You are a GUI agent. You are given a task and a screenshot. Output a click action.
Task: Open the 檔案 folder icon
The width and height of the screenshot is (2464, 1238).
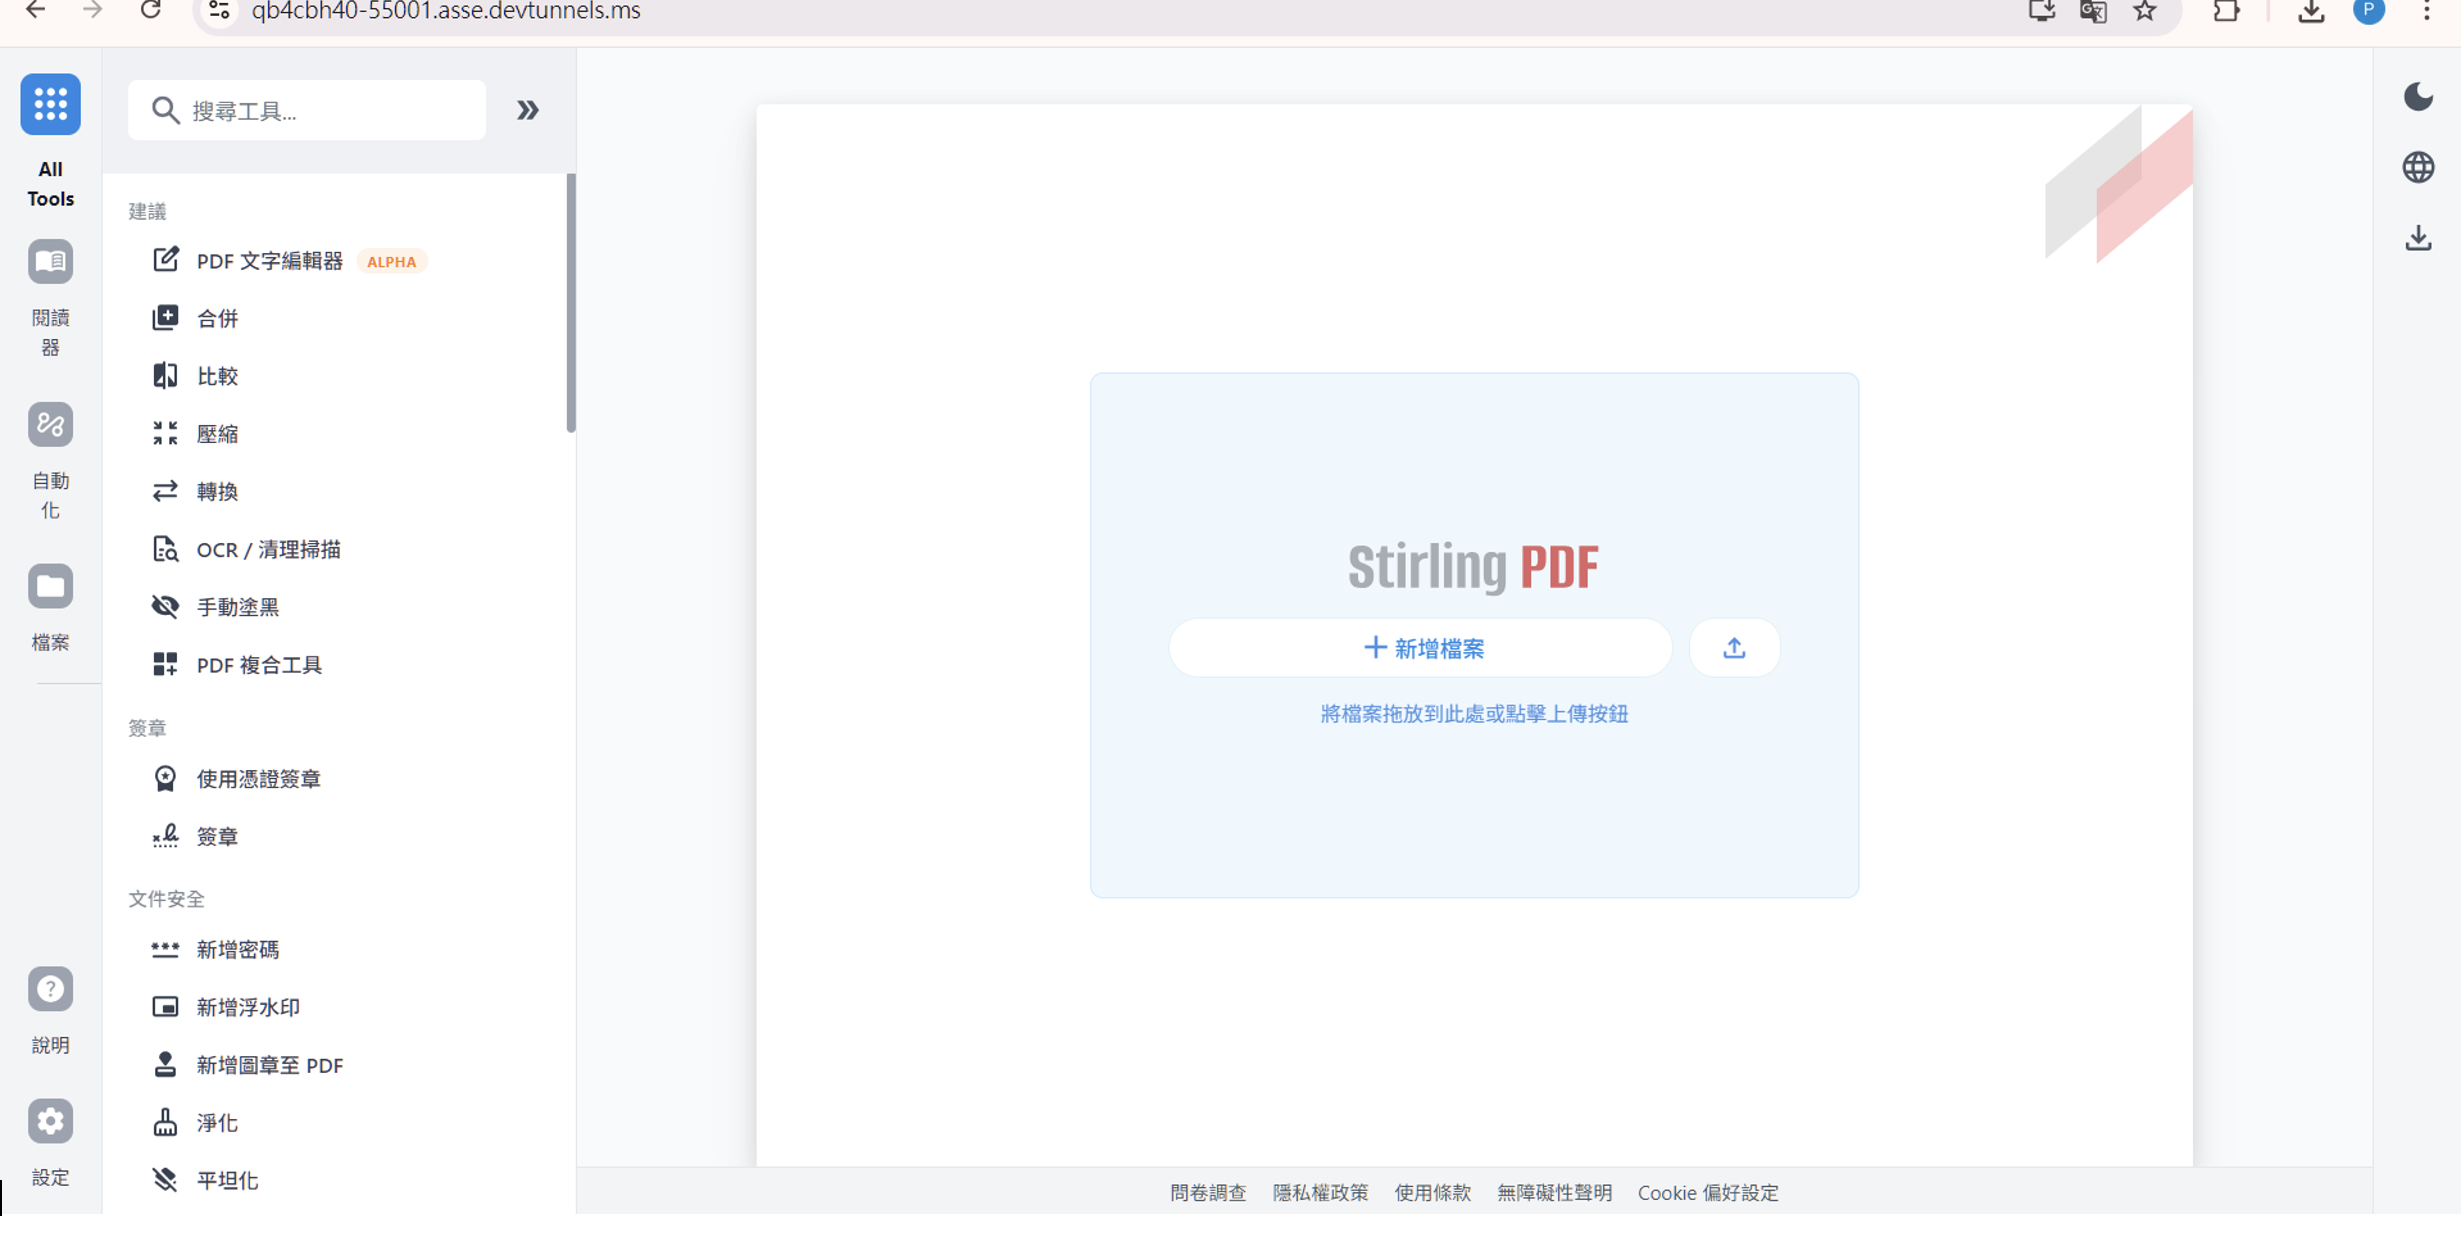tap(50, 587)
